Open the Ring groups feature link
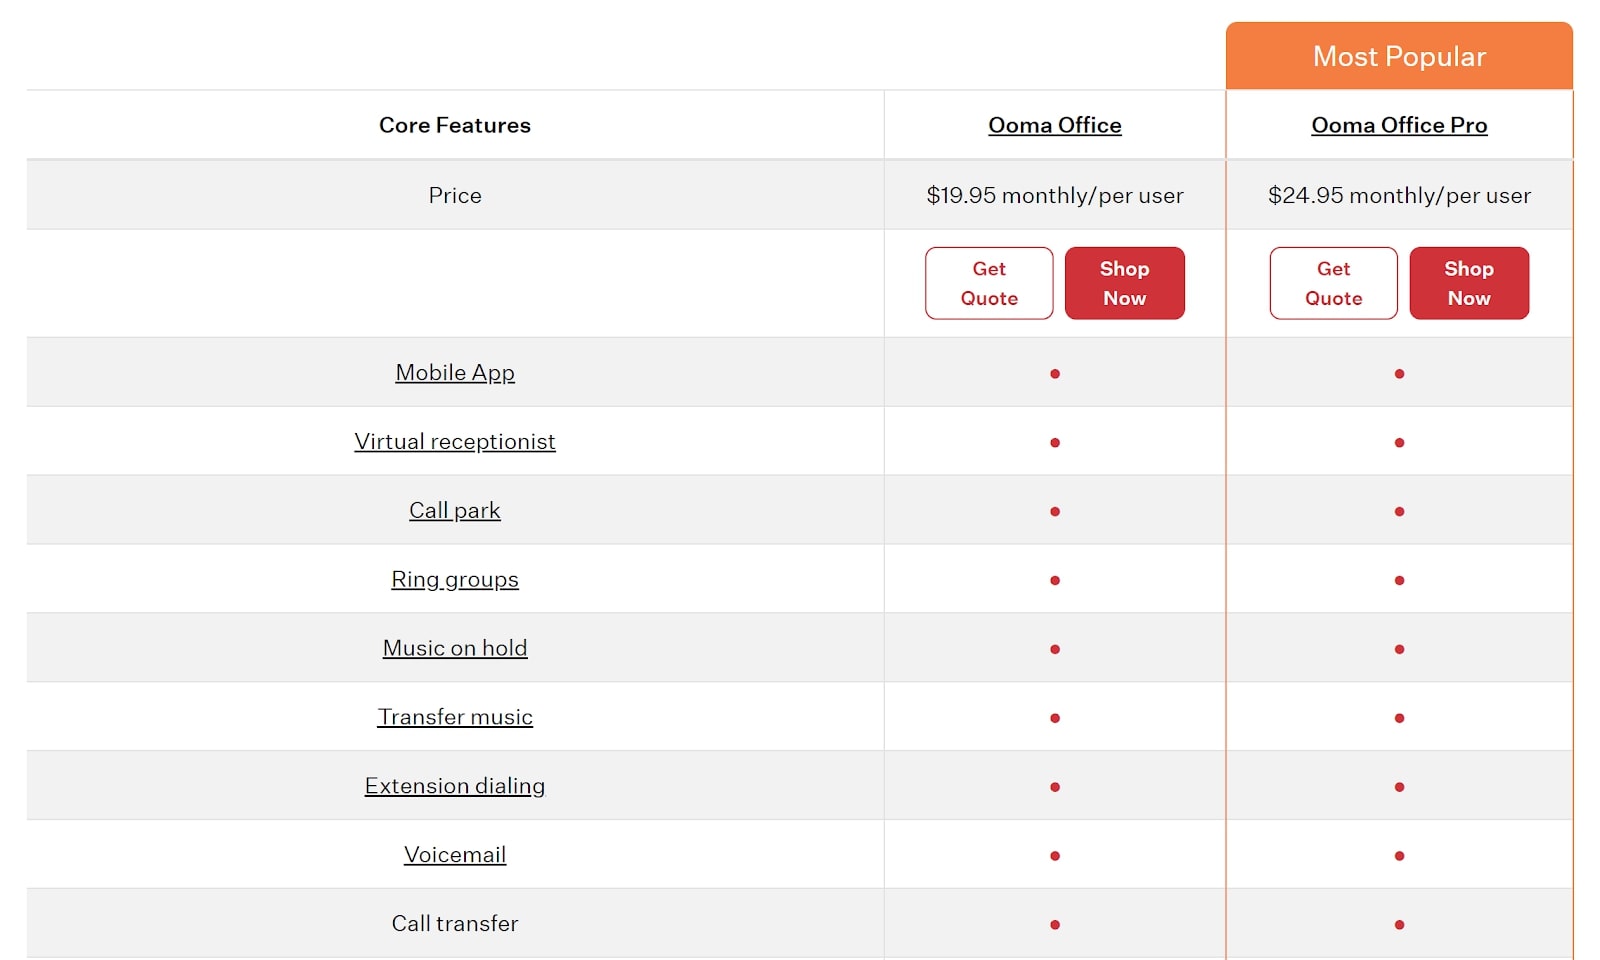Screen dimensions: 1600x960 point(455,579)
